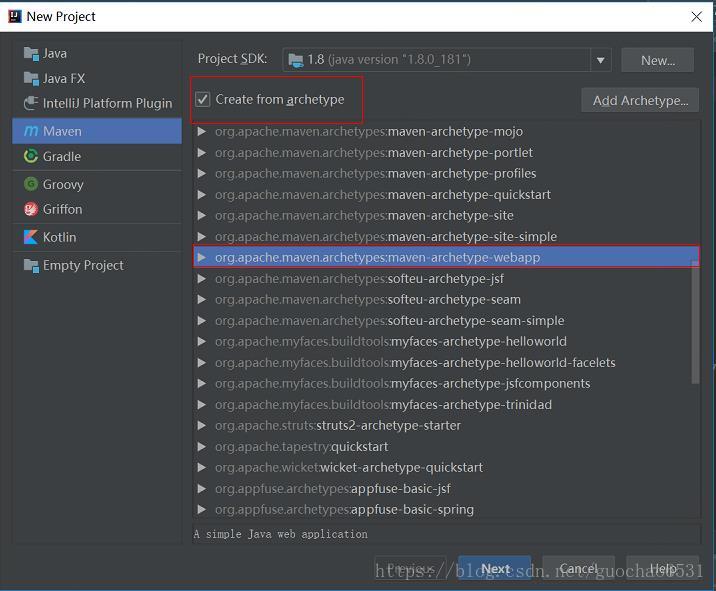Select Java FX project type
Screen dimensions: 716x591
tap(97, 79)
